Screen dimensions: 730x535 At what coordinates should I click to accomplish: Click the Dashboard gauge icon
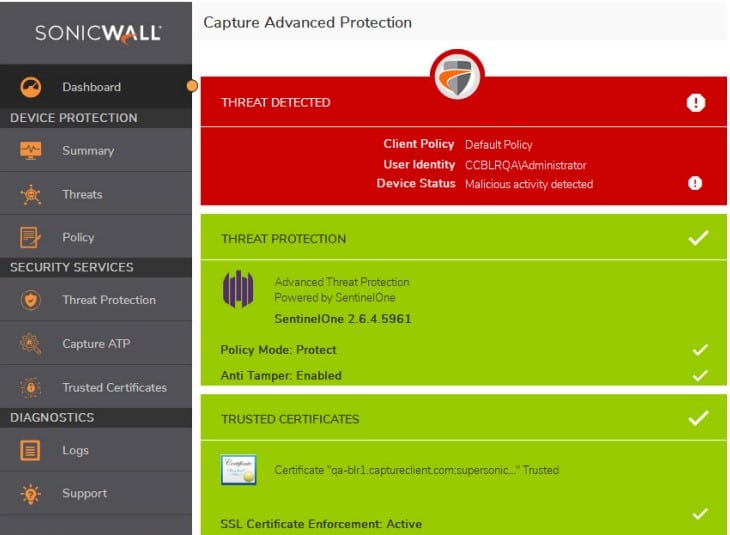[x=31, y=87]
